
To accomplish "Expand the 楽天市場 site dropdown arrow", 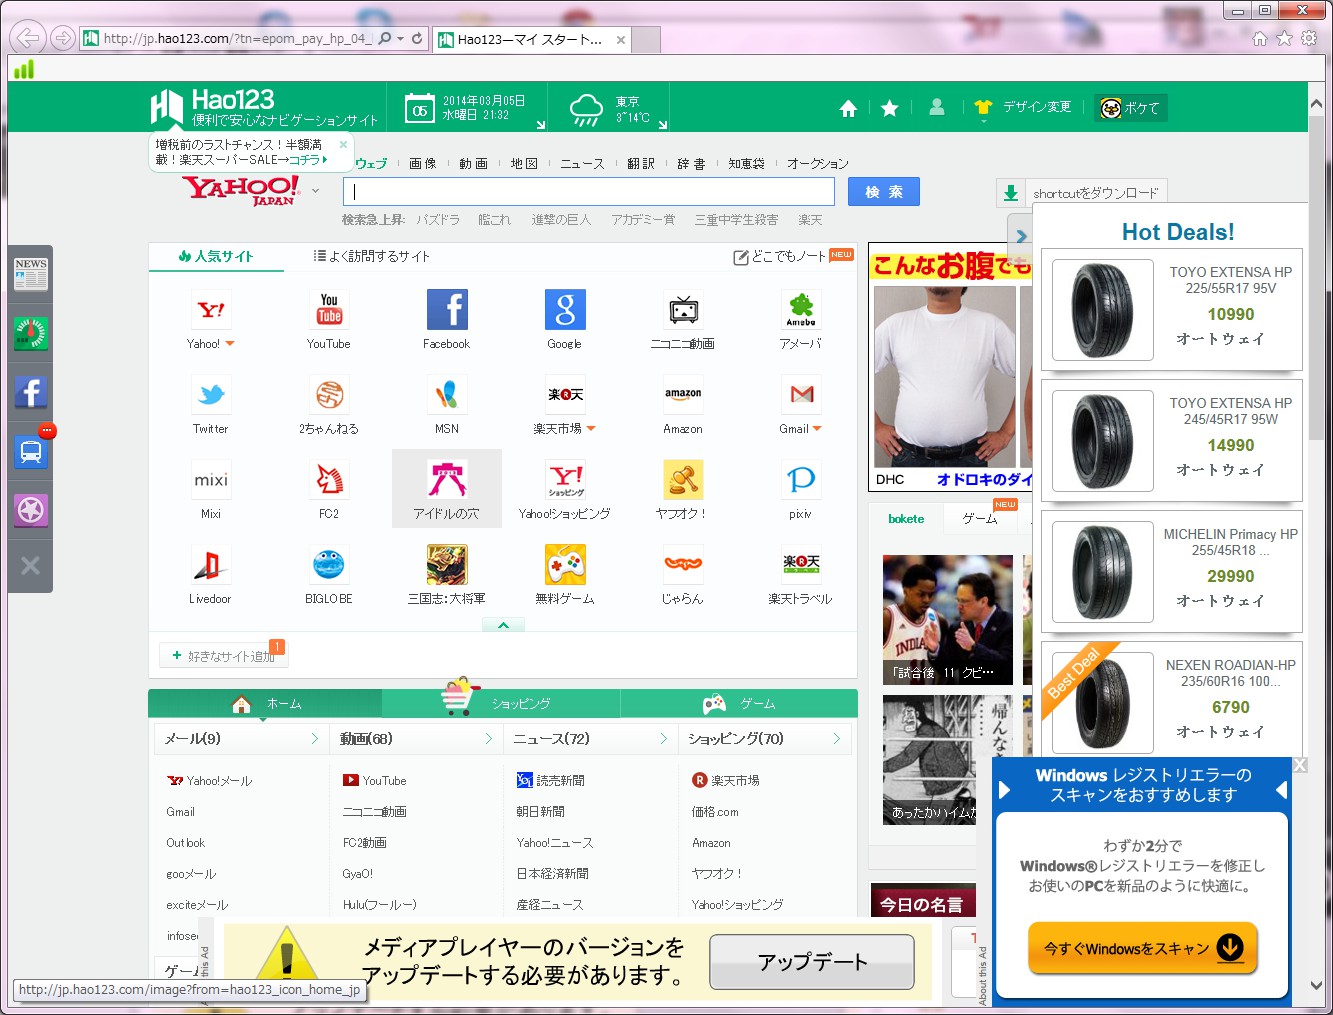I will tap(591, 429).
